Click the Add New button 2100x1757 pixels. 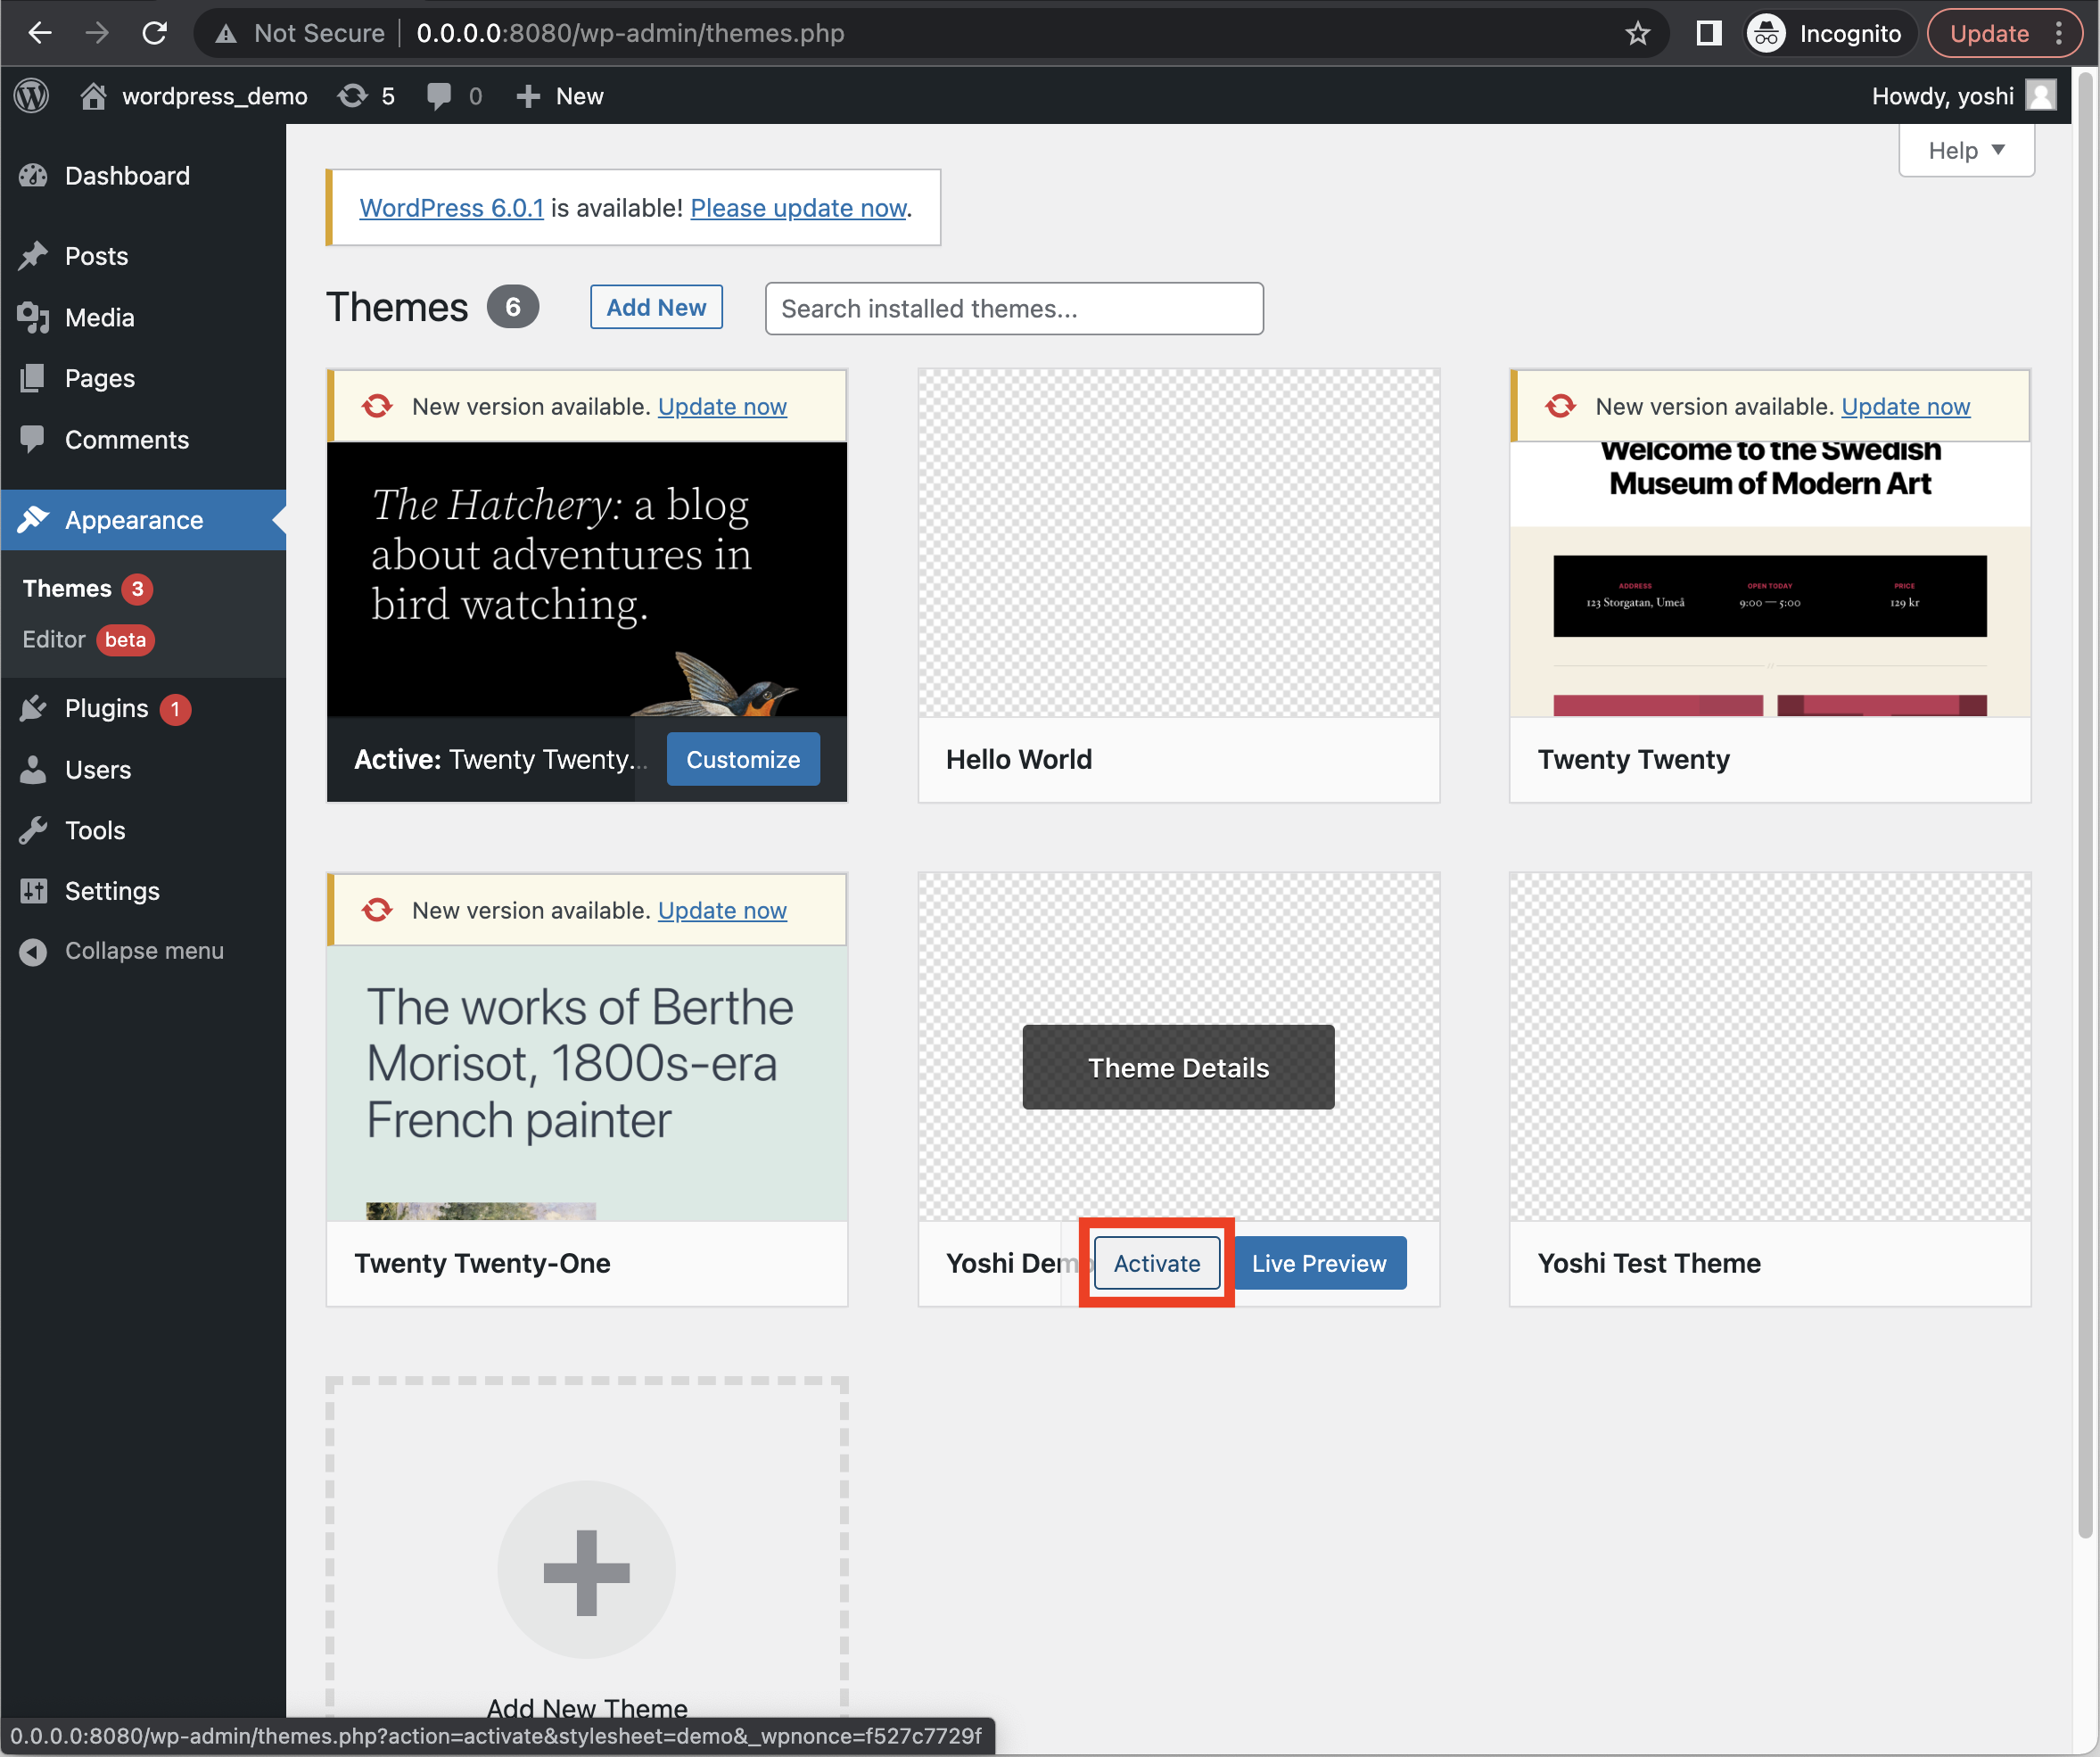coord(656,307)
